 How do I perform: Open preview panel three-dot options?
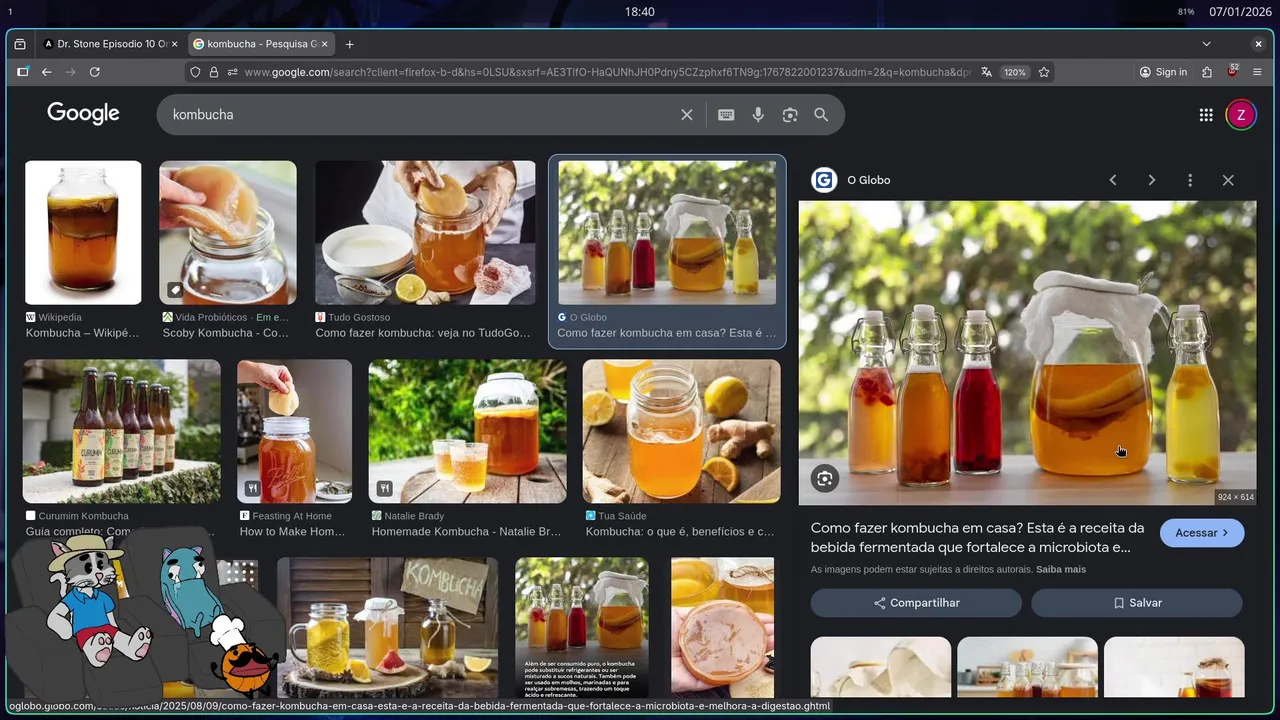pos(1190,180)
